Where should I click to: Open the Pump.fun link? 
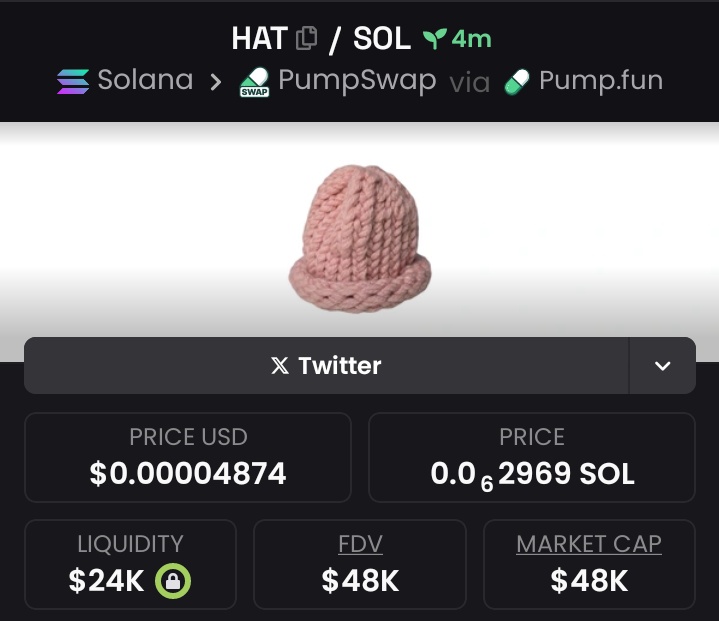pyautogui.click(x=583, y=81)
